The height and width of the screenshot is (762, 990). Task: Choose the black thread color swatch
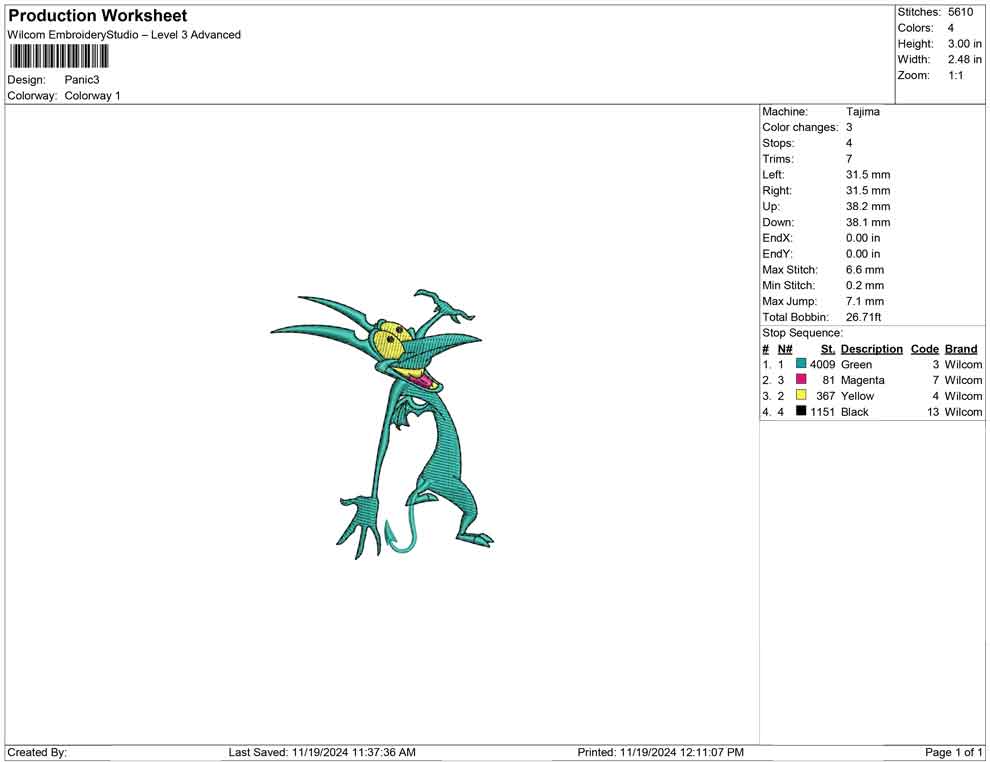[801, 412]
